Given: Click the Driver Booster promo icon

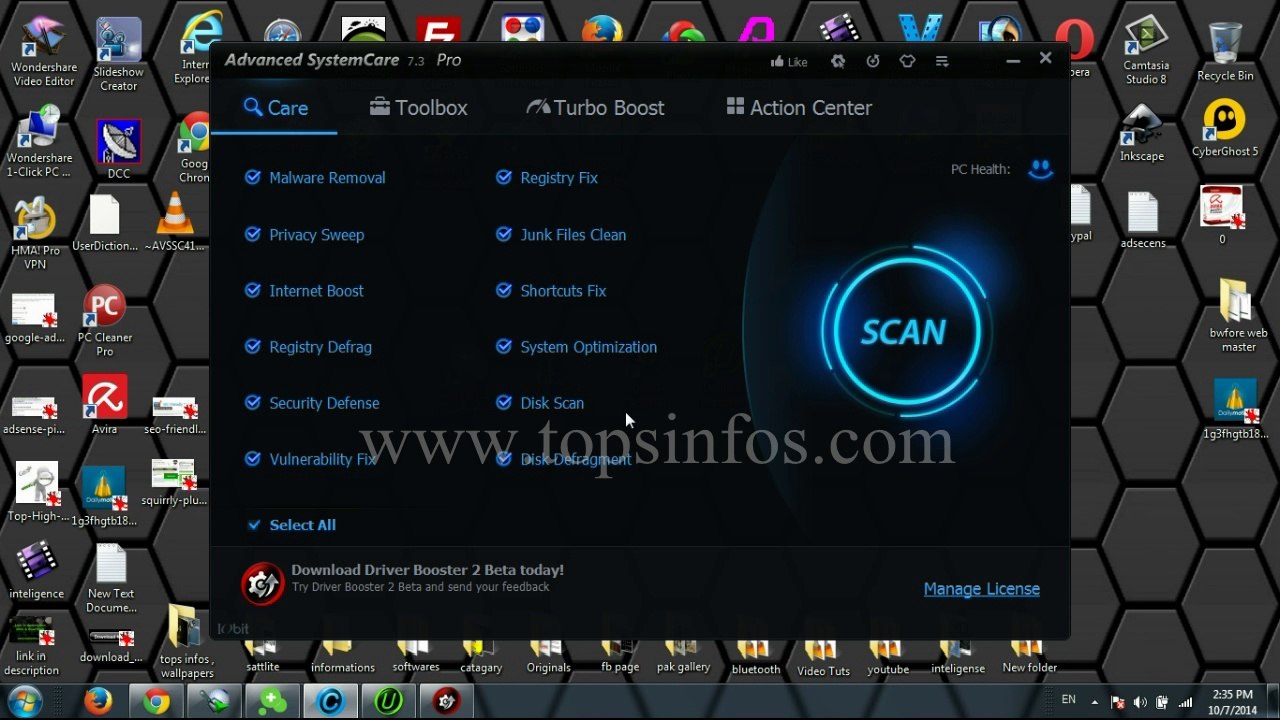Looking at the screenshot, I should click(x=263, y=583).
